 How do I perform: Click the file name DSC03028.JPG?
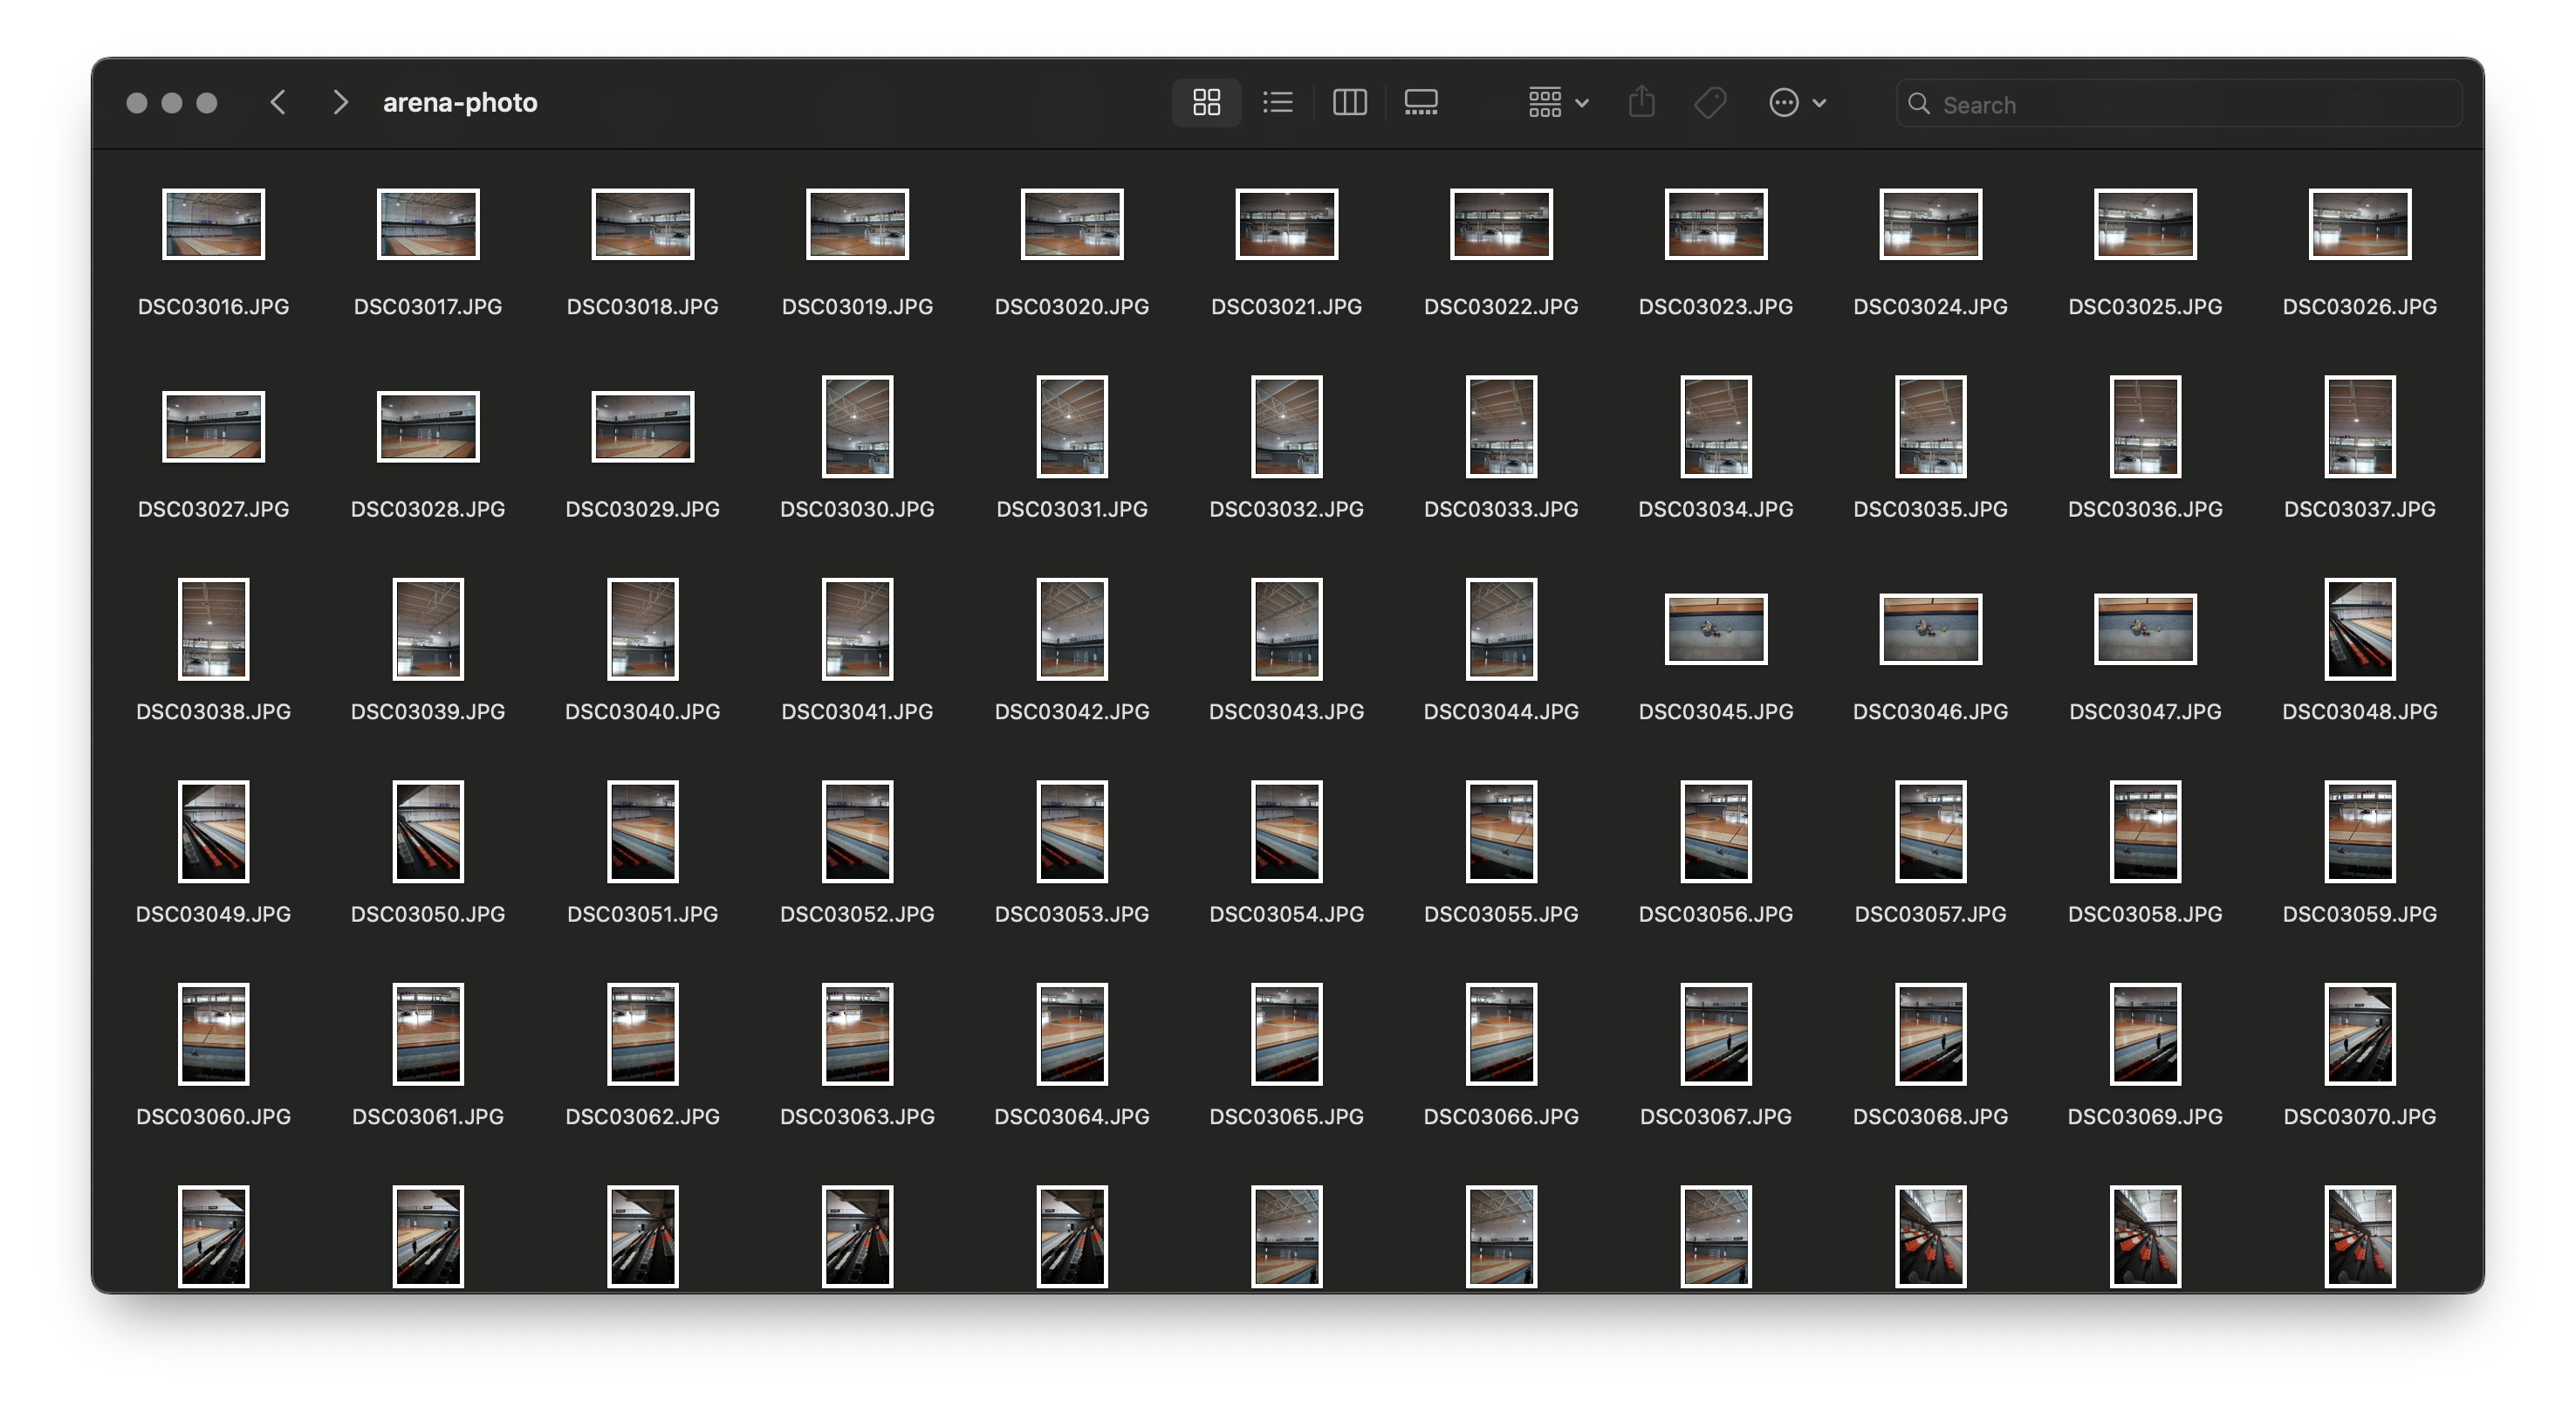click(428, 510)
